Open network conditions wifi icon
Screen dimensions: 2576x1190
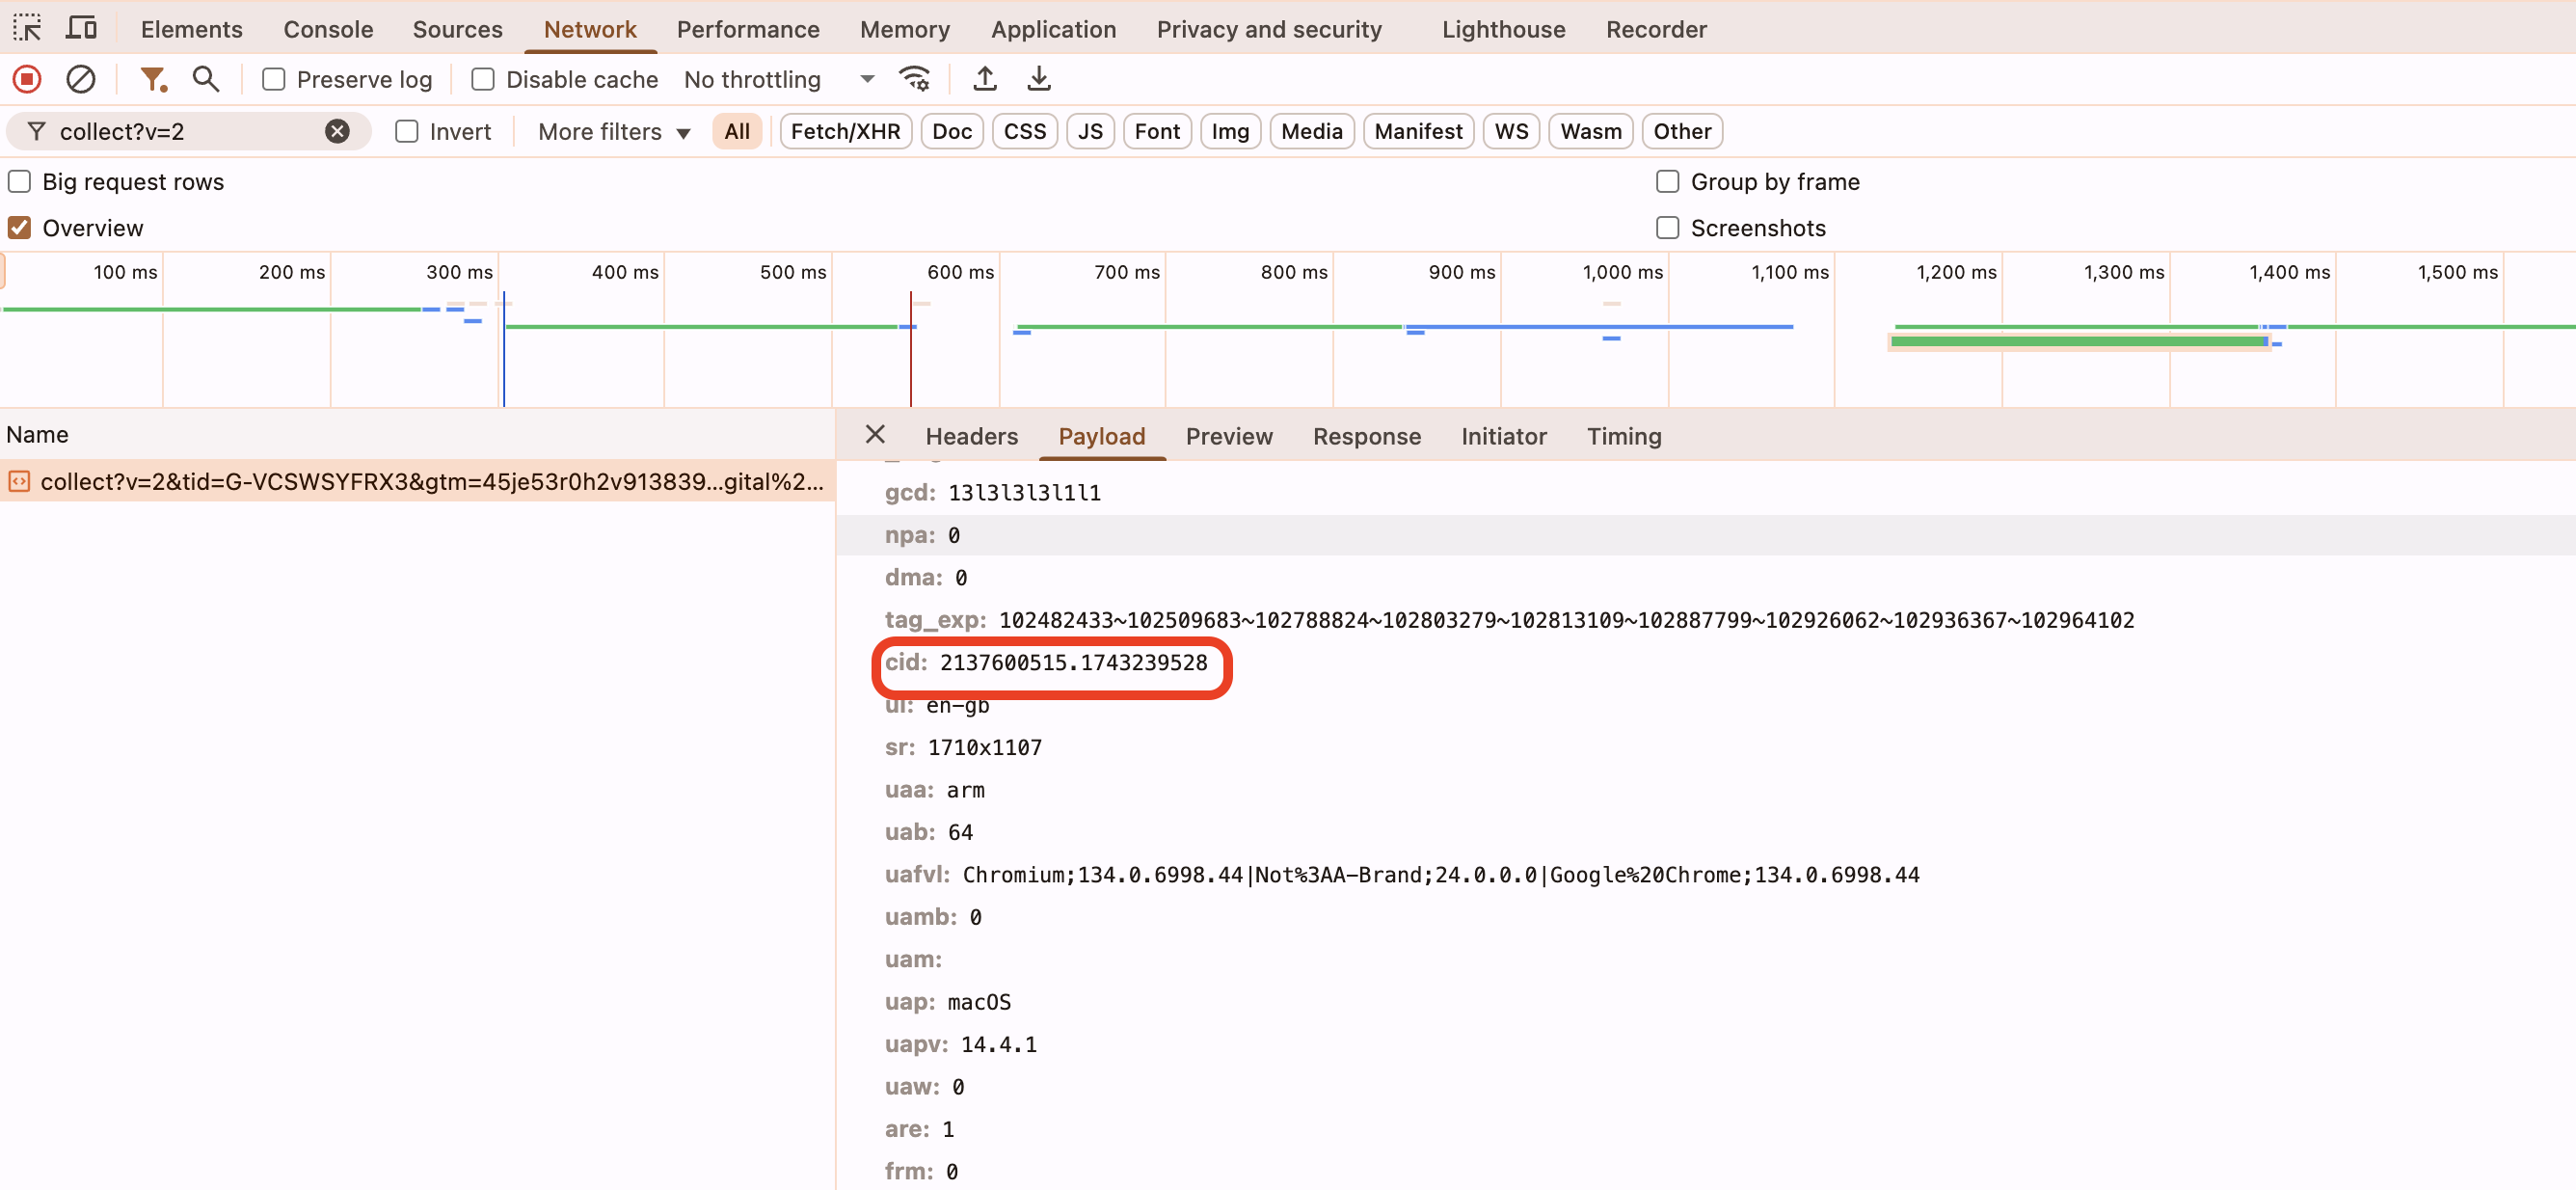(x=915, y=79)
